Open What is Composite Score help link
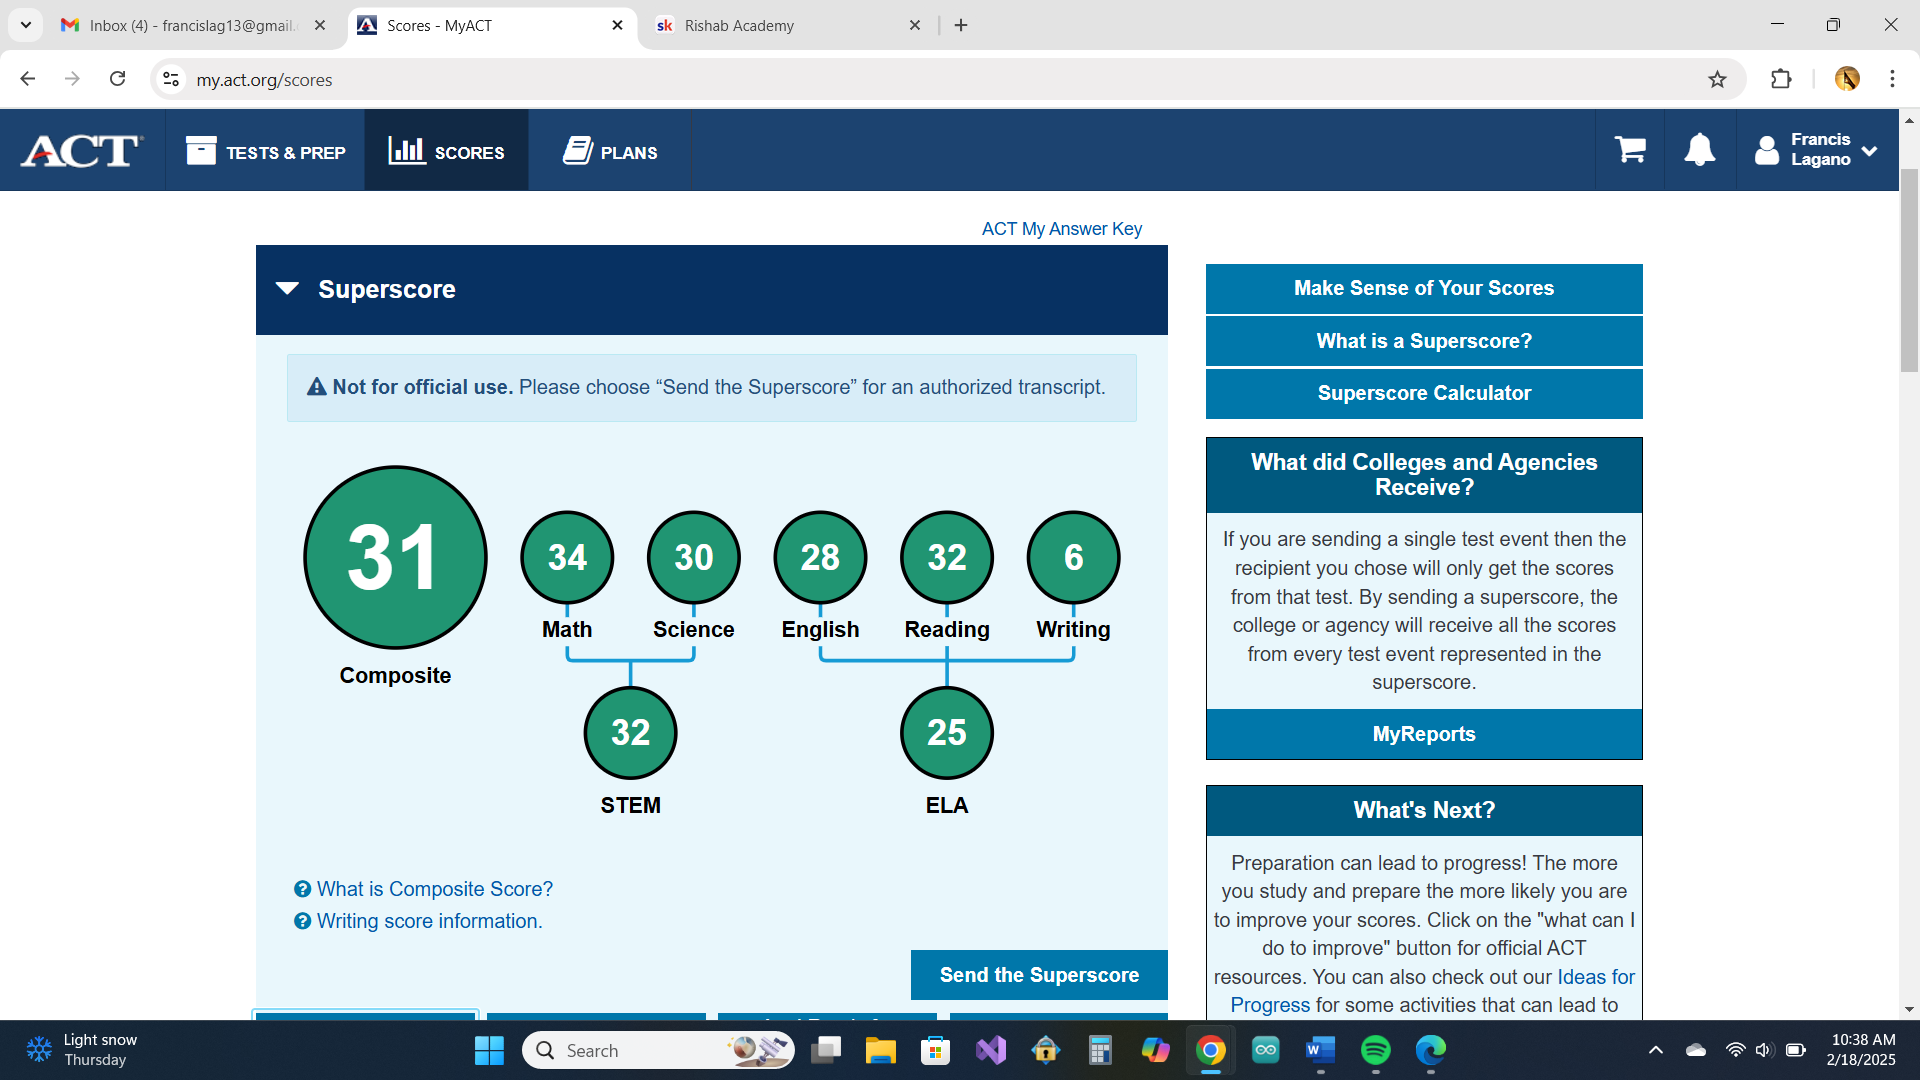Image resolution: width=1920 pixels, height=1080 pixels. tap(434, 889)
